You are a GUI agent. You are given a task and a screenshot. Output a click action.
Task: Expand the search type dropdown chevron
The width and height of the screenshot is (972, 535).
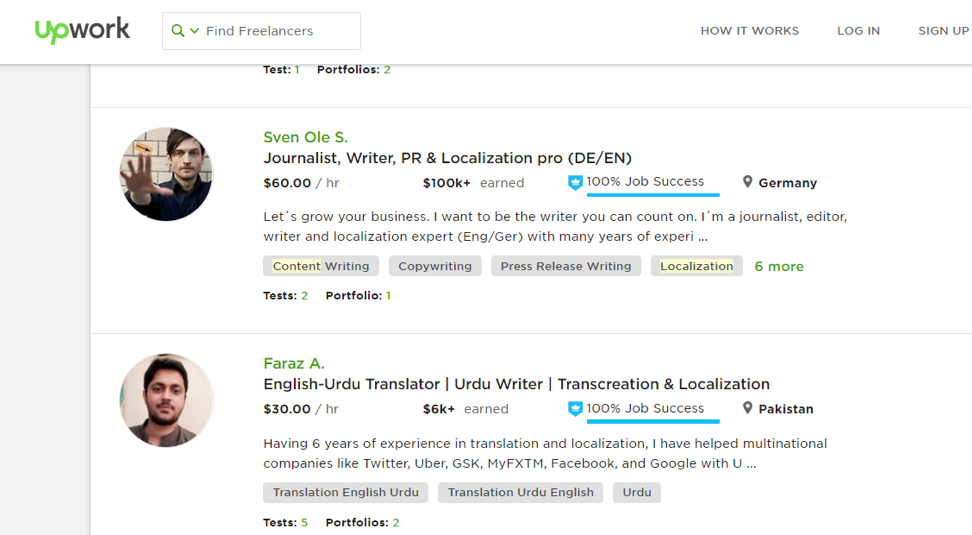tap(194, 30)
